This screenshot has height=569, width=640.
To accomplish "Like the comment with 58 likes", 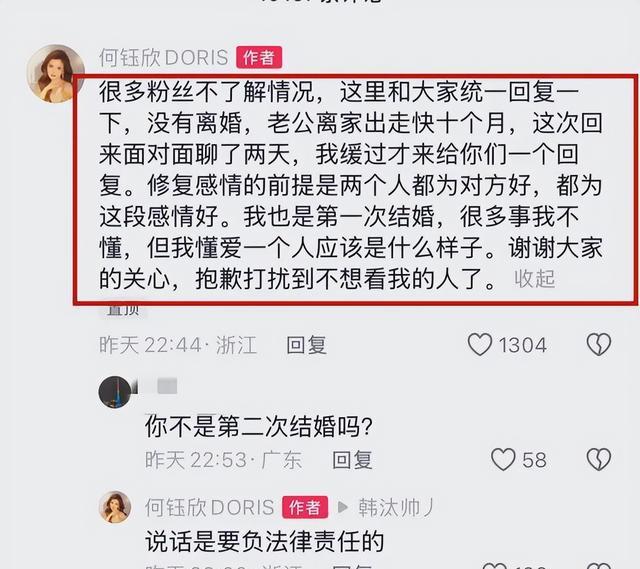I will tap(503, 460).
